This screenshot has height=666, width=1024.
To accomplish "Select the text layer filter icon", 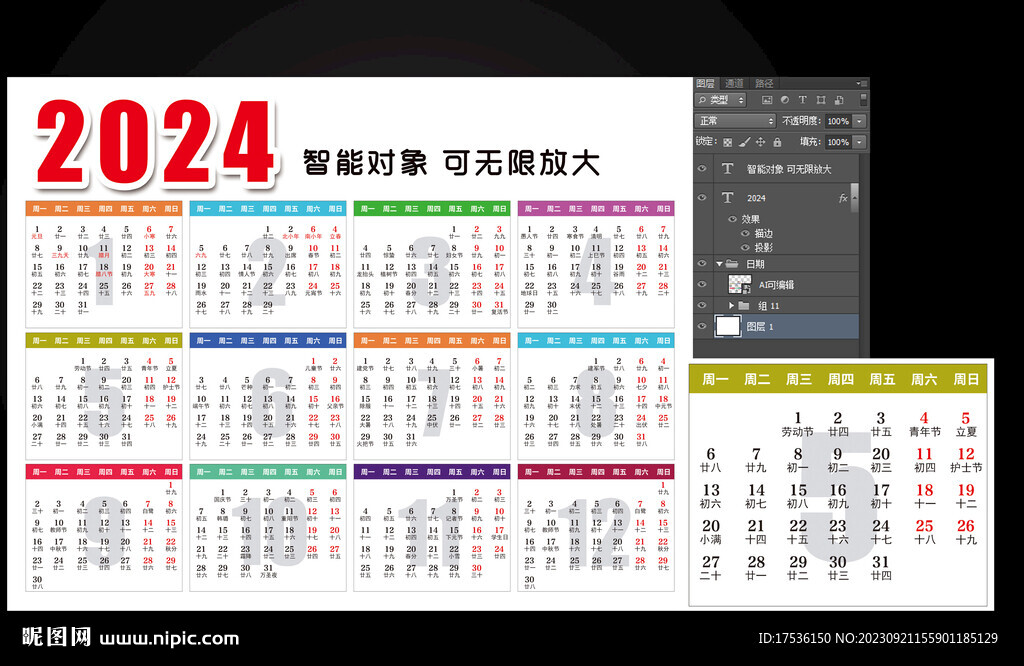I will click(x=802, y=100).
